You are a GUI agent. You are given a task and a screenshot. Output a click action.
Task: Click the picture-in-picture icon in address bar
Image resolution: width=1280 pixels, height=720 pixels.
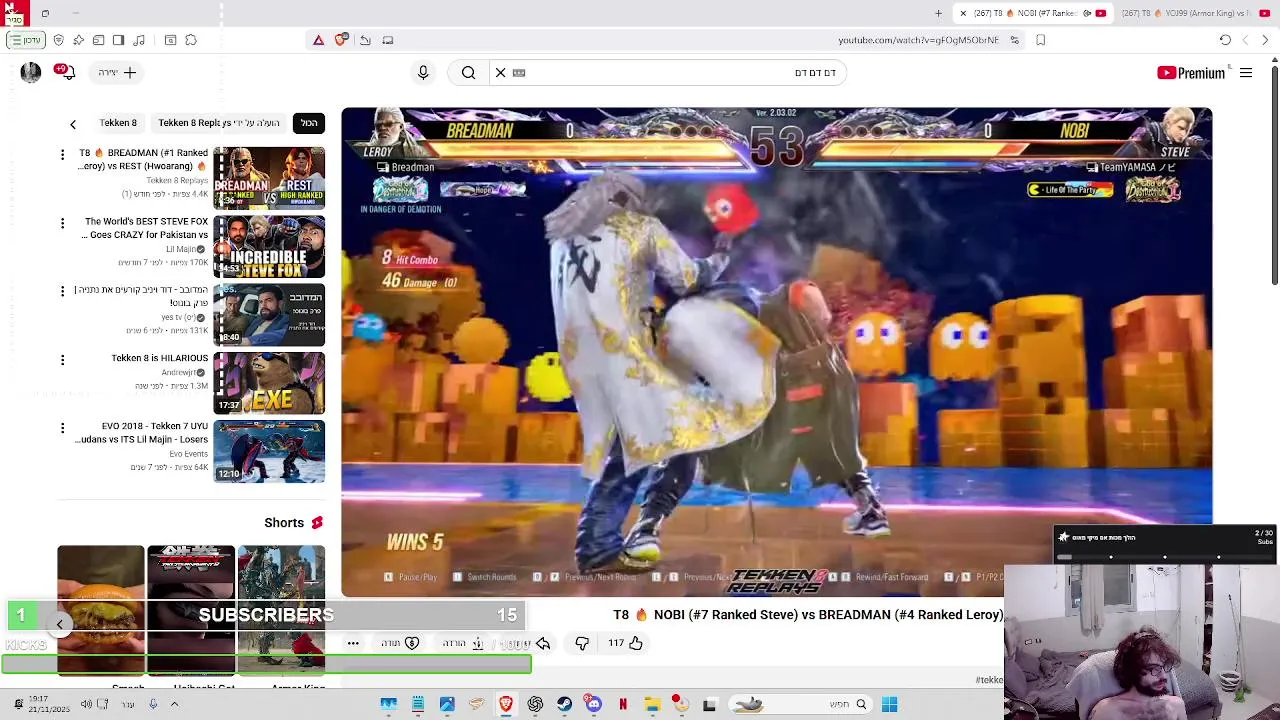388,40
